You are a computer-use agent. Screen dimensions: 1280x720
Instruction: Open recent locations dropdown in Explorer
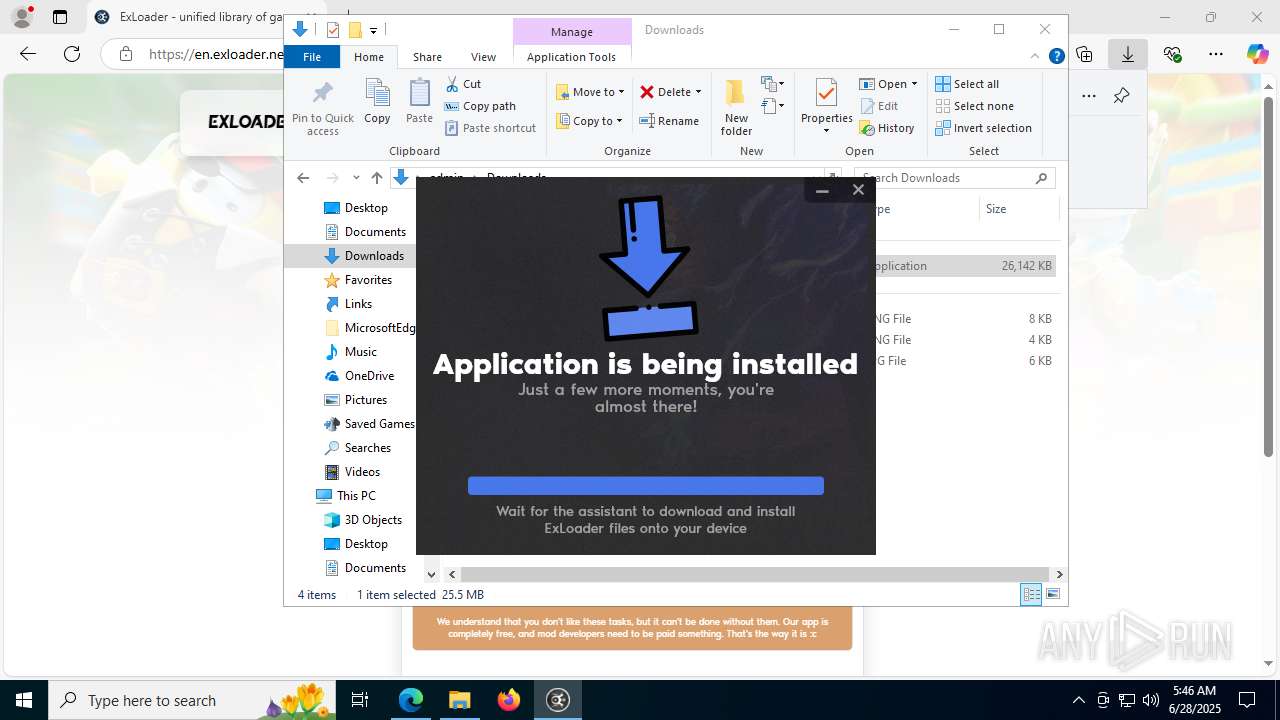click(x=356, y=178)
